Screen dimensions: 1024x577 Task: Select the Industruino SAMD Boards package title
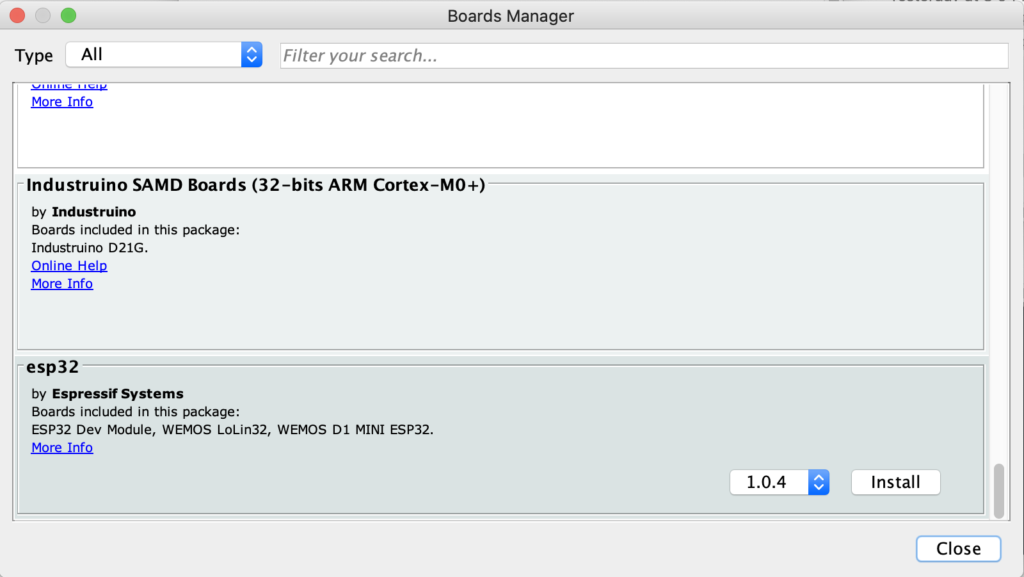[255, 185]
